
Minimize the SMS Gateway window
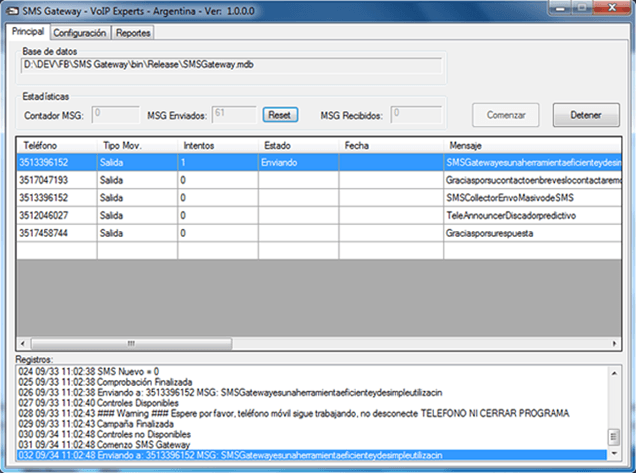561,8
